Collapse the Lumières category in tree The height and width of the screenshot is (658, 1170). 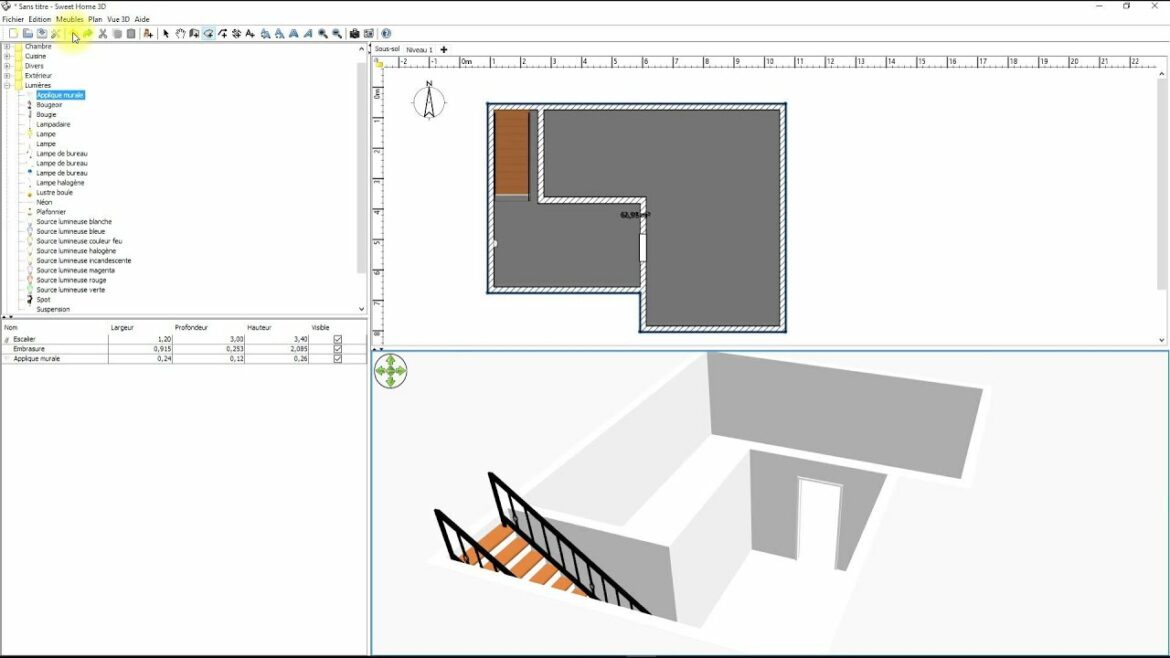(7, 85)
